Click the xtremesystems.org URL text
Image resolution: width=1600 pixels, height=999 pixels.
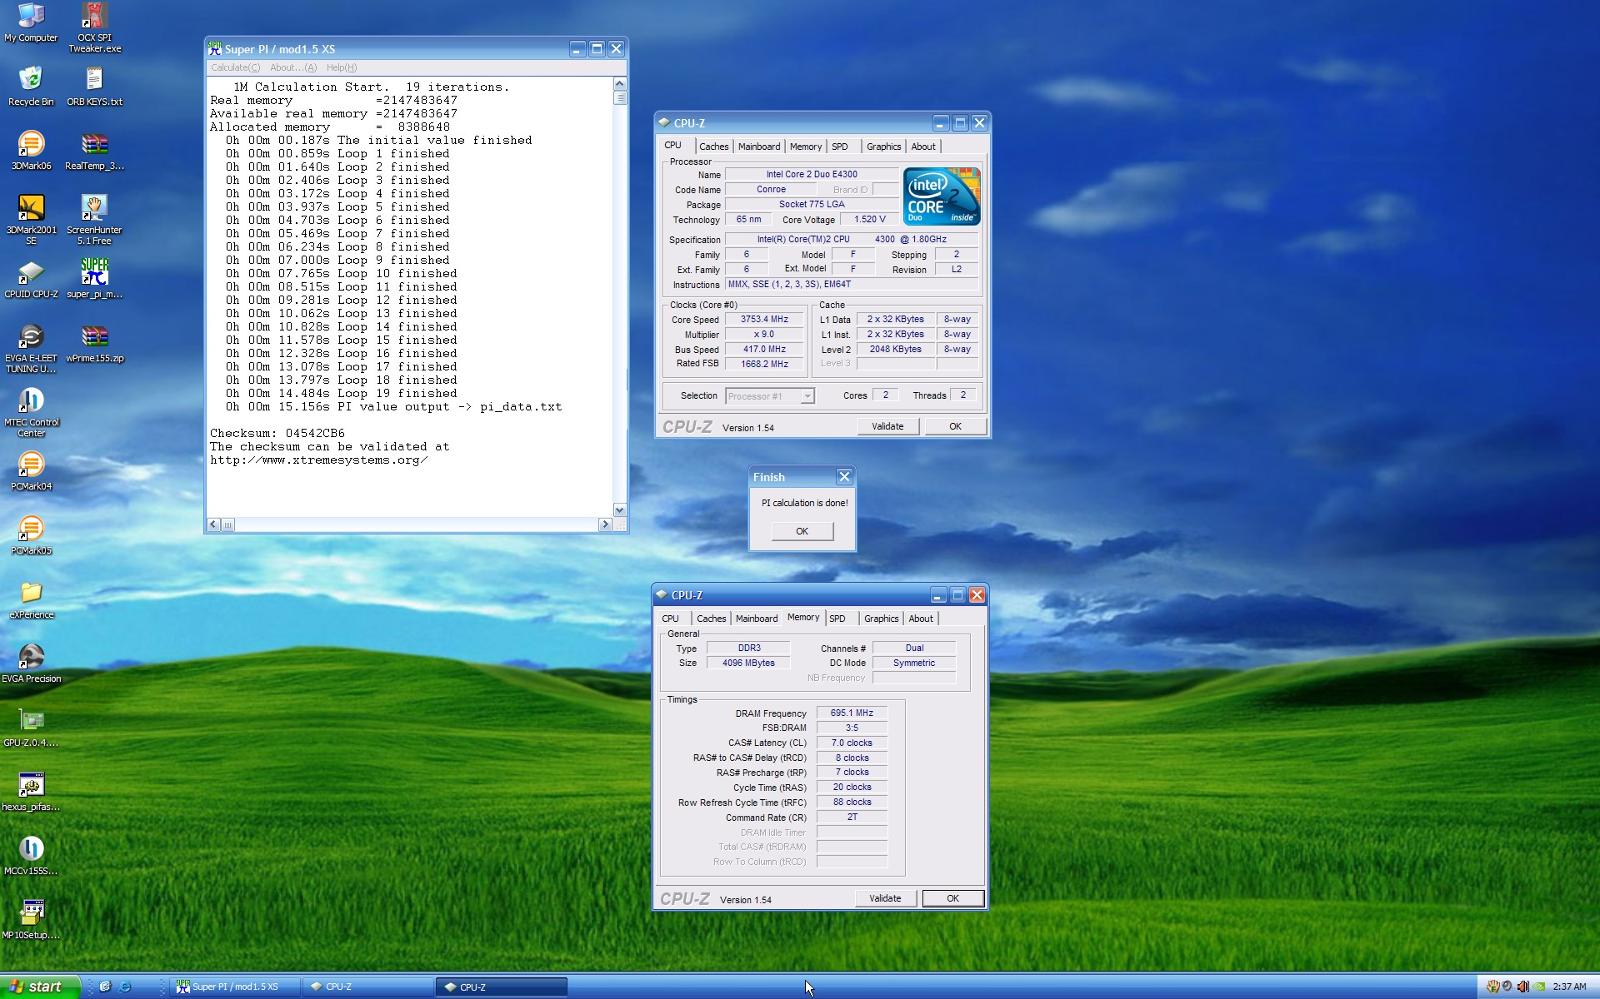[x=319, y=460]
